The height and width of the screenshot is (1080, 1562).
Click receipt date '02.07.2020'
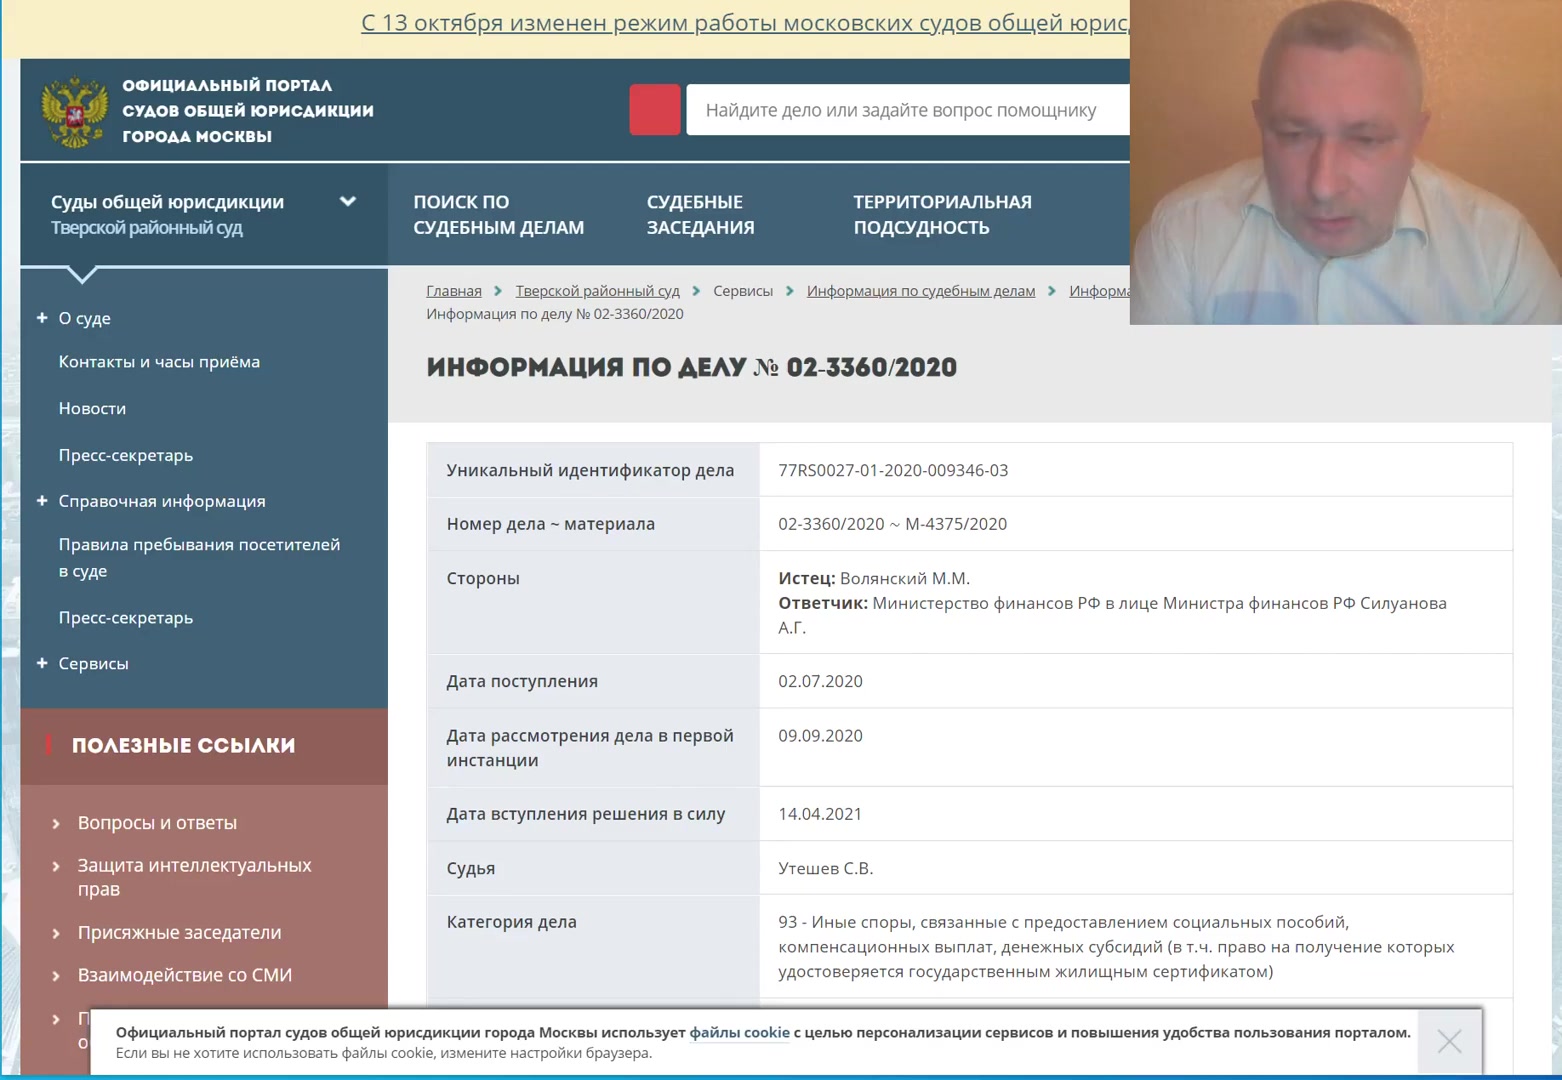click(820, 681)
